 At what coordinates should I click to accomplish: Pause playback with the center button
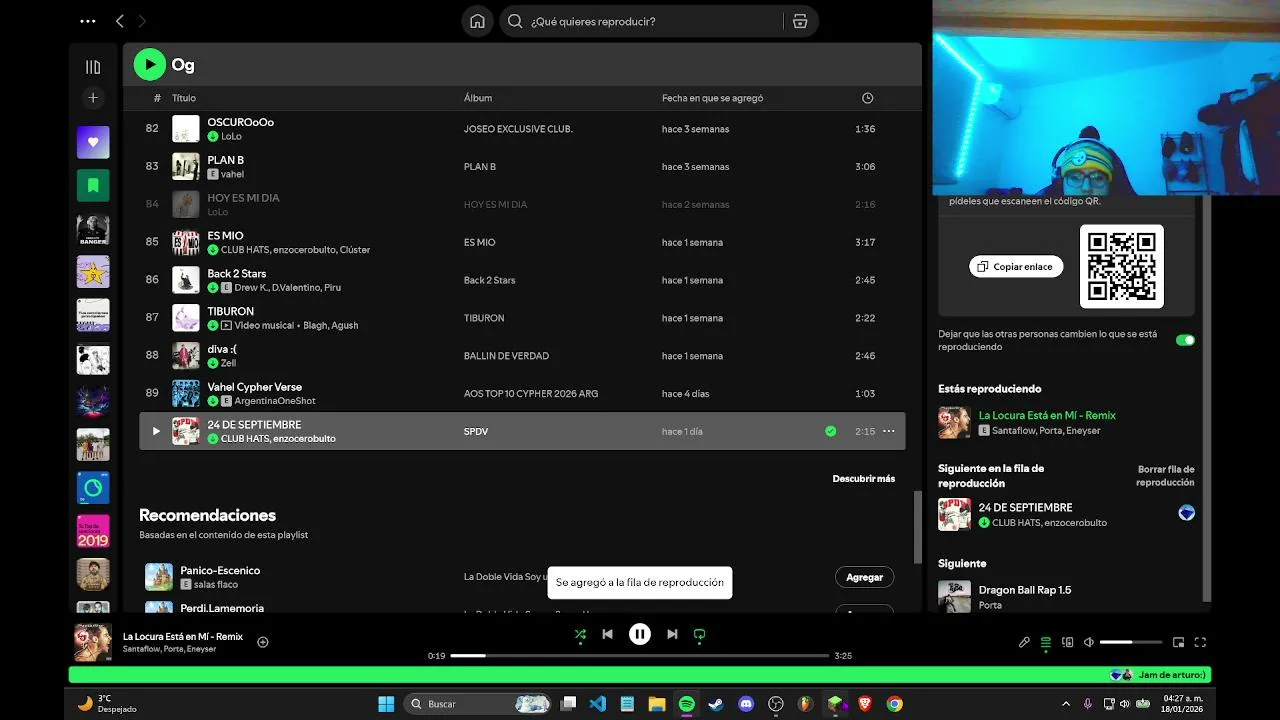click(640, 634)
